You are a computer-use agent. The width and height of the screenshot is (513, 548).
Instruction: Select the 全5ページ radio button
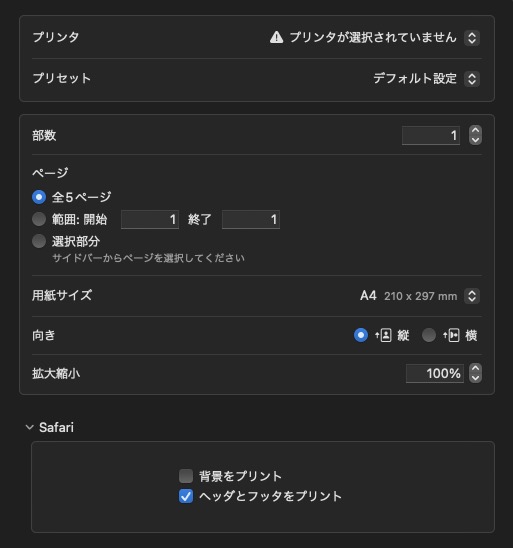[39, 197]
